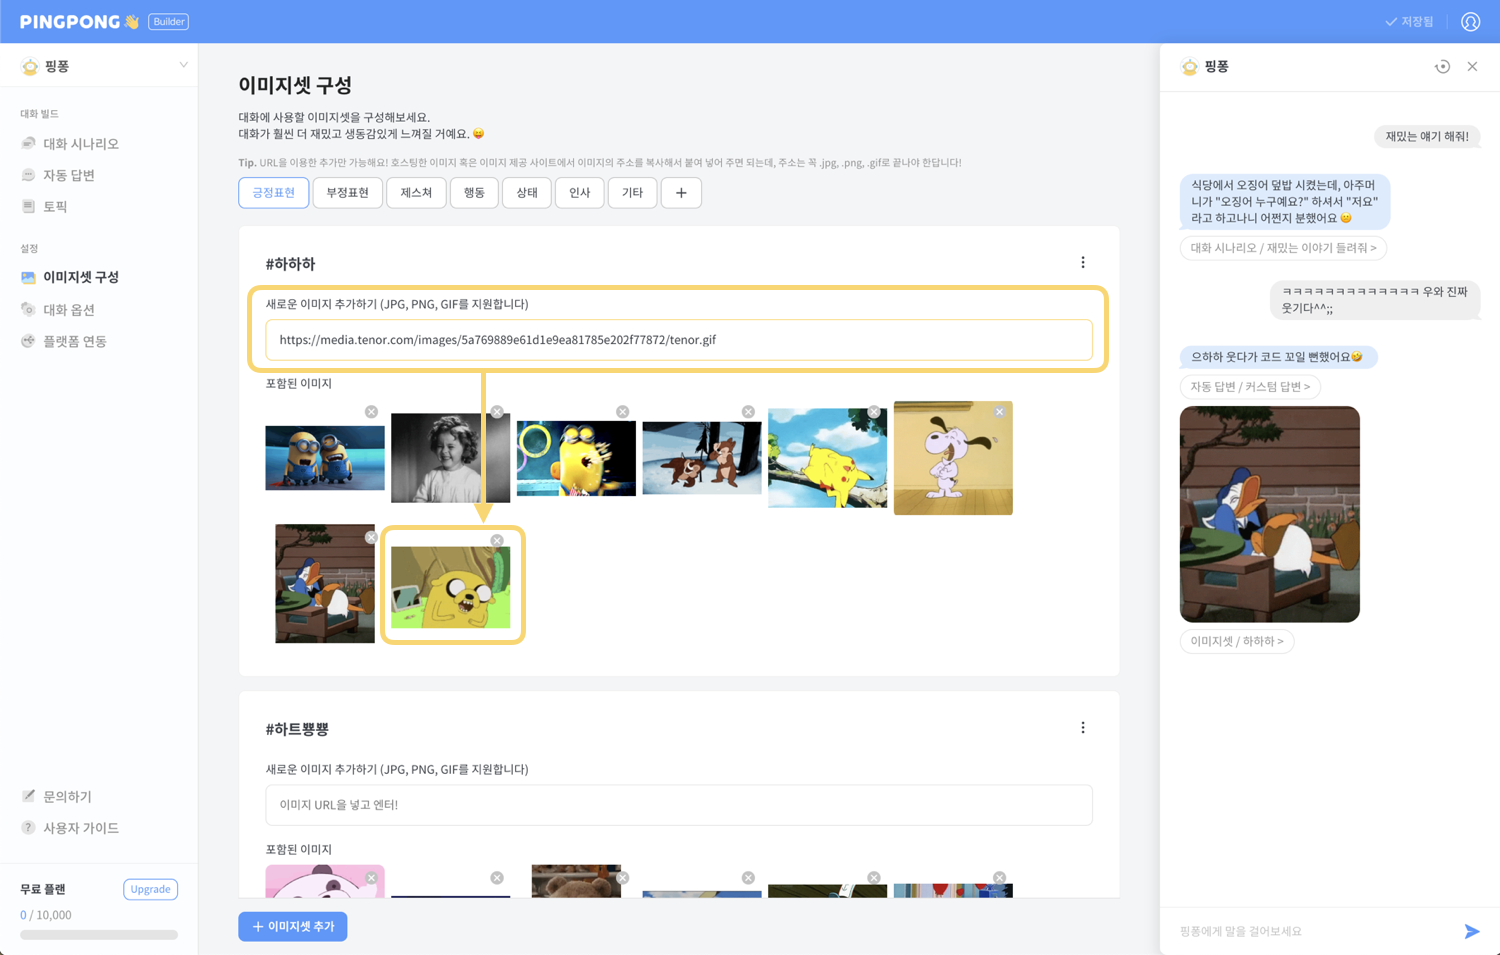Close the 핑퐁 chat preview panel
The height and width of the screenshot is (955, 1500).
(x=1472, y=67)
